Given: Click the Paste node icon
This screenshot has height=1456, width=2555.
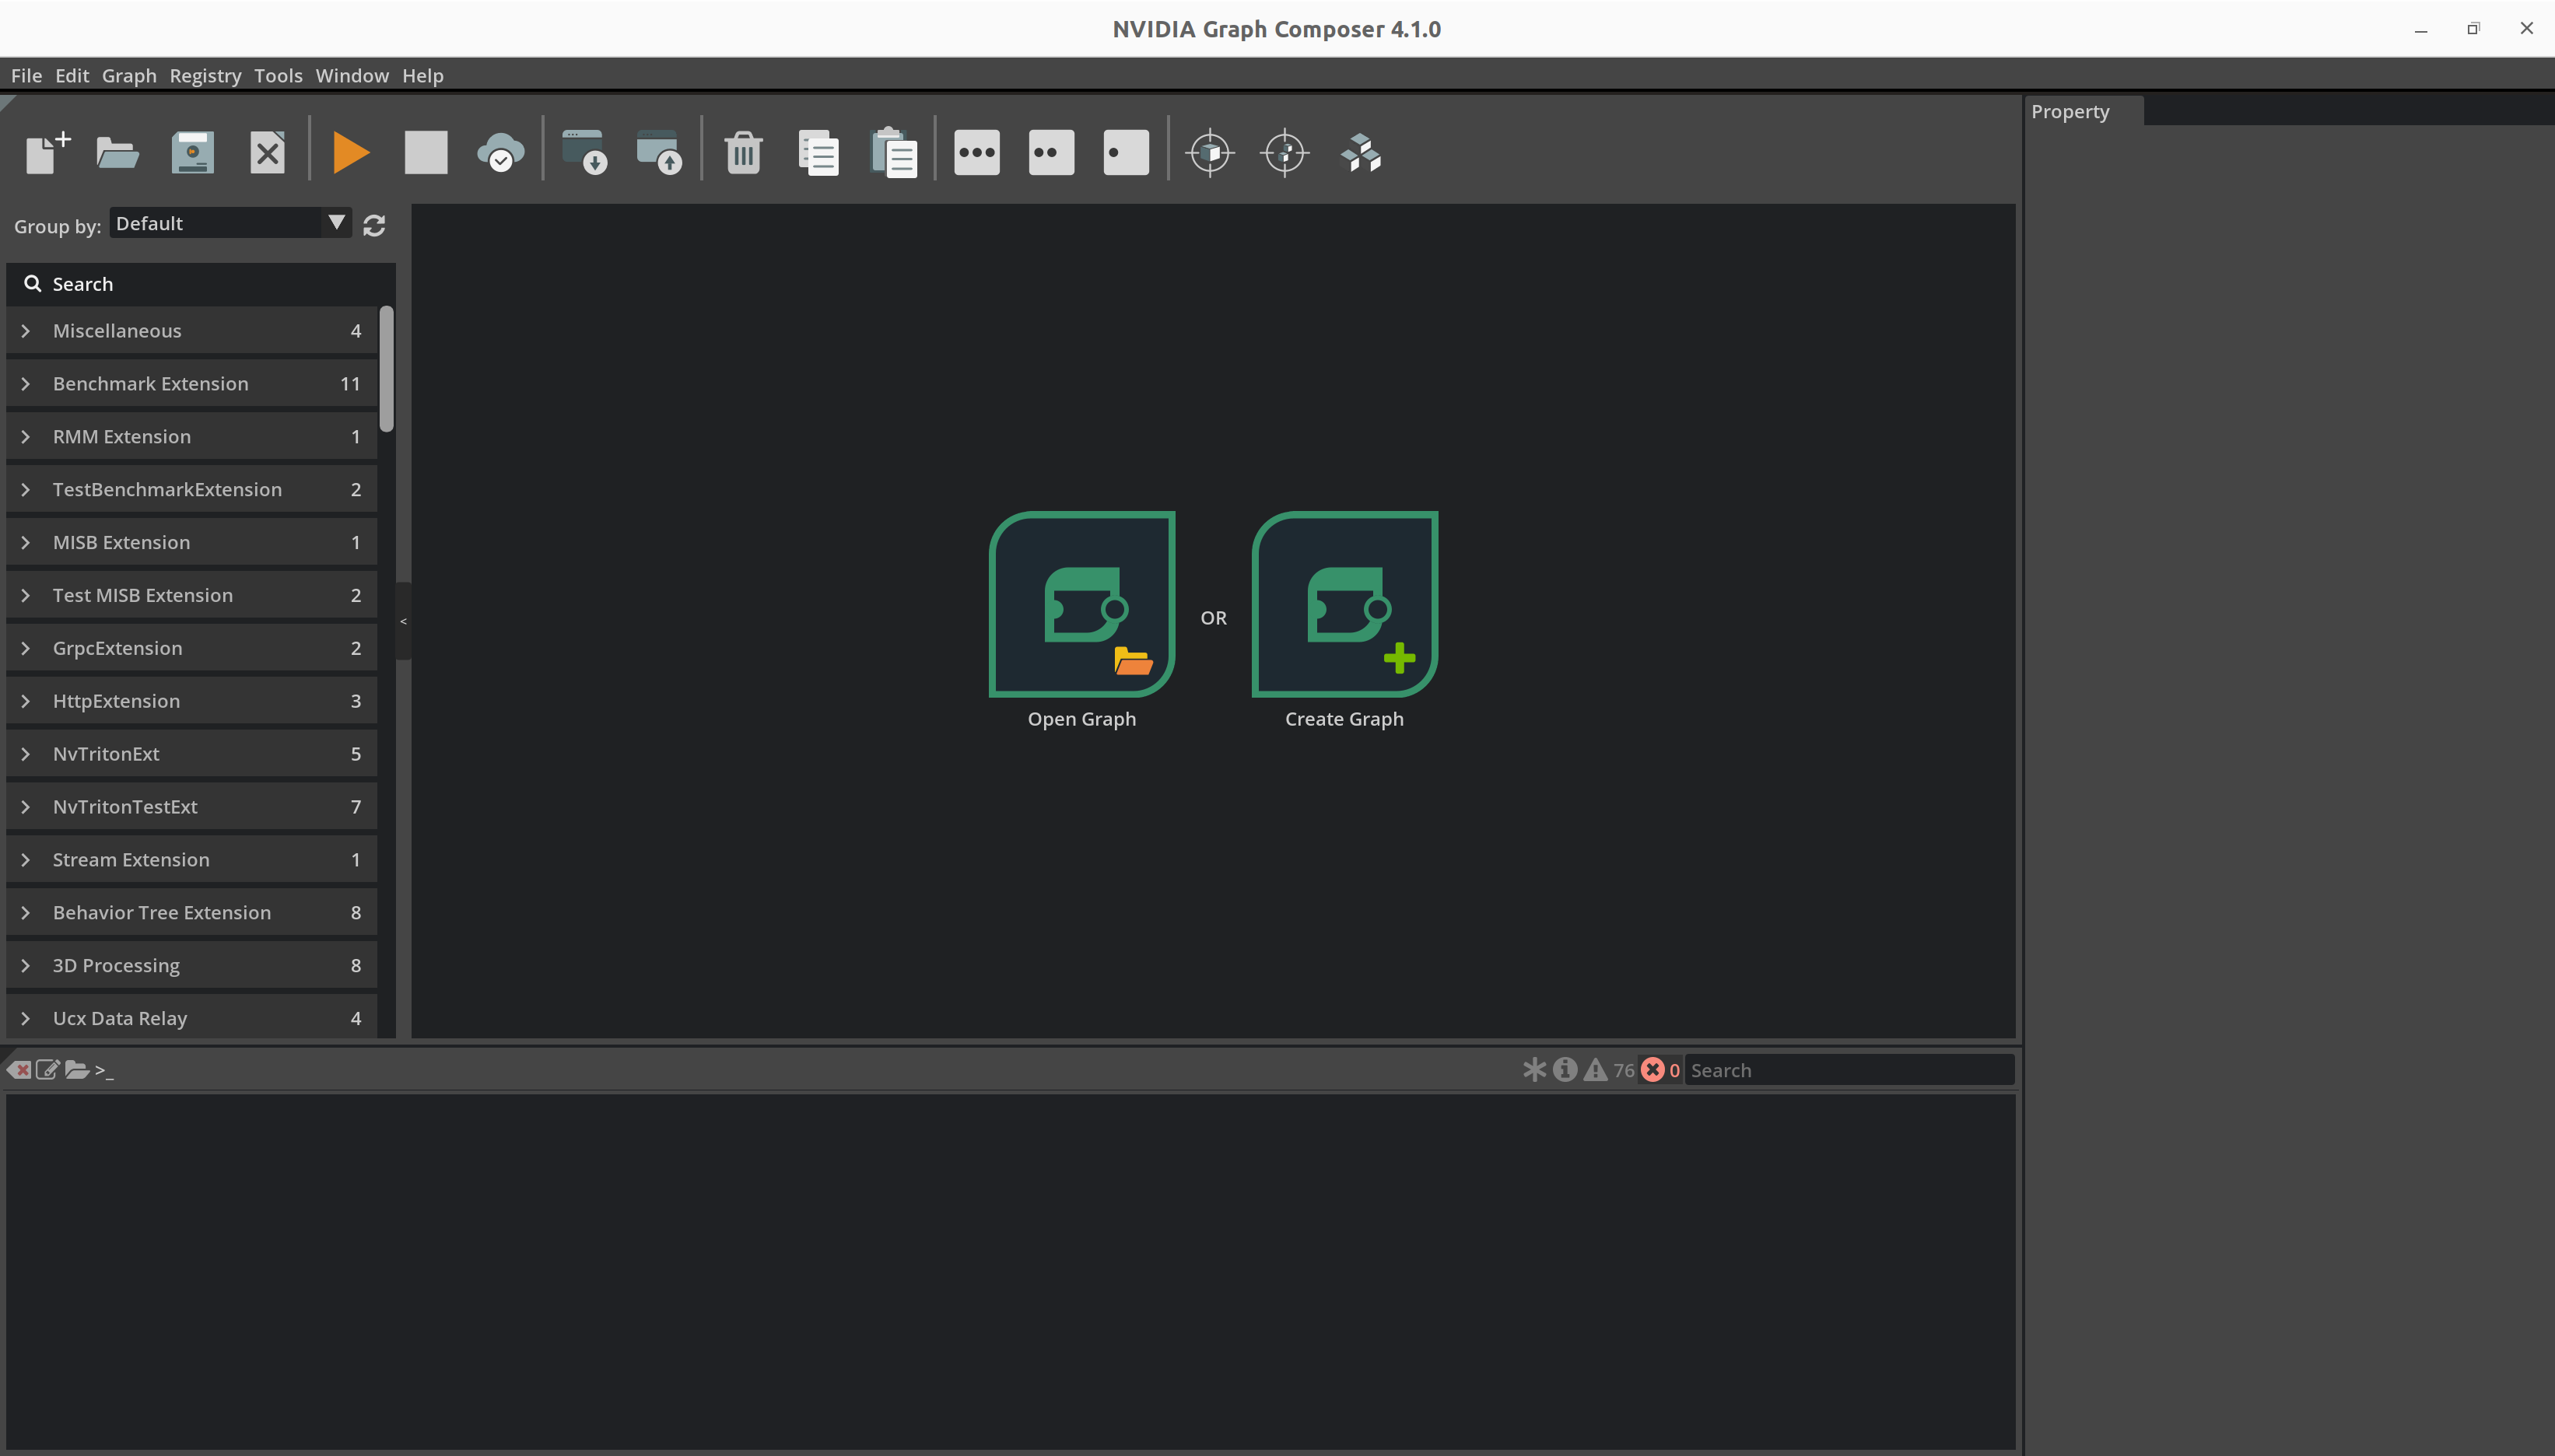Looking at the screenshot, I should pyautogui.click(x=897, y=152).
